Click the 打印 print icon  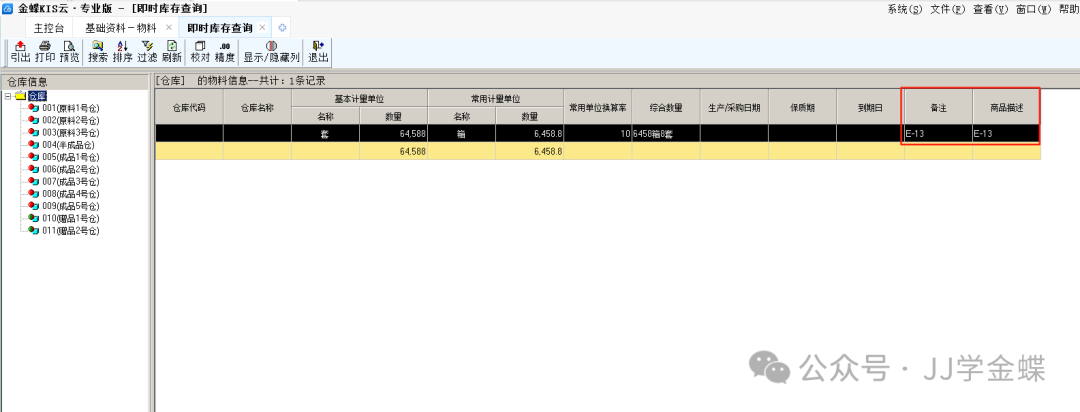(x=45, y=52)
